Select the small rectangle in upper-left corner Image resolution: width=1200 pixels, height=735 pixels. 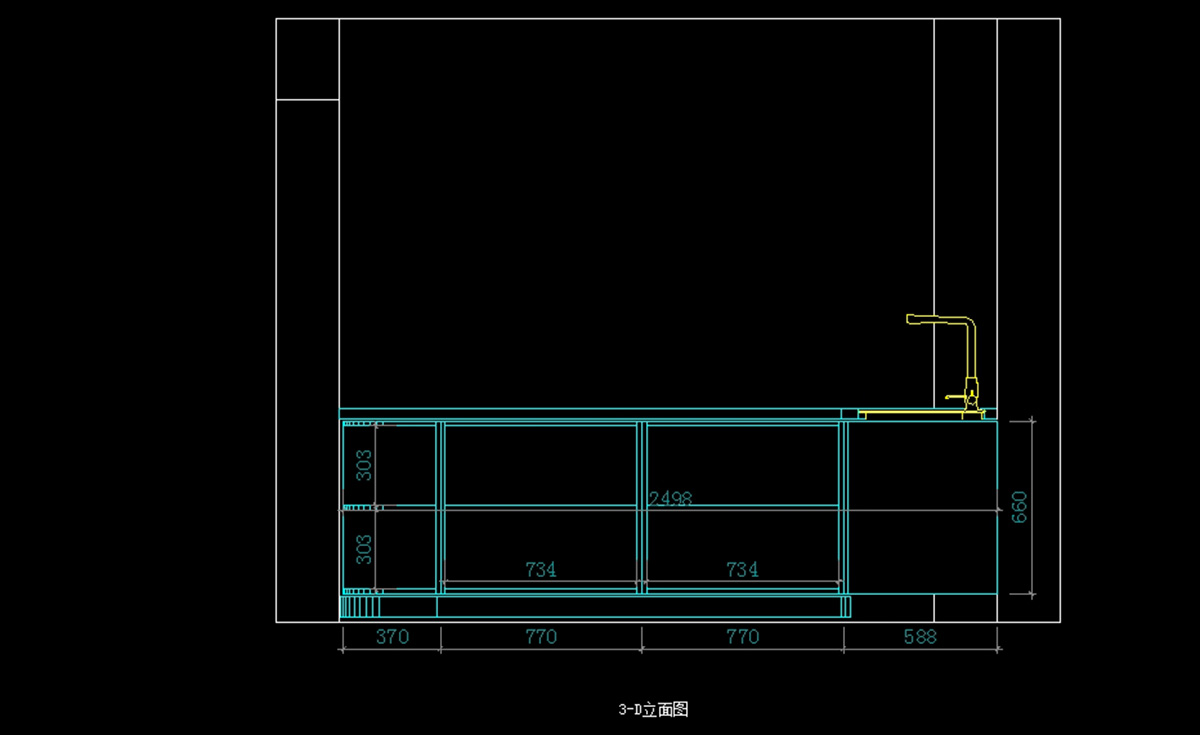[307, 59]
